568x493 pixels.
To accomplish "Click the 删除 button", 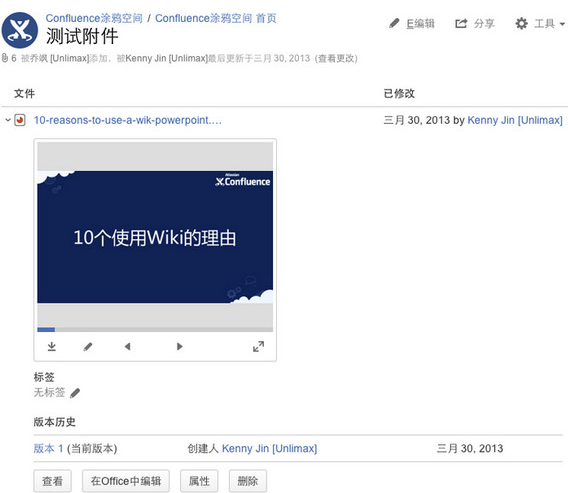I will [x=248, y=481].
